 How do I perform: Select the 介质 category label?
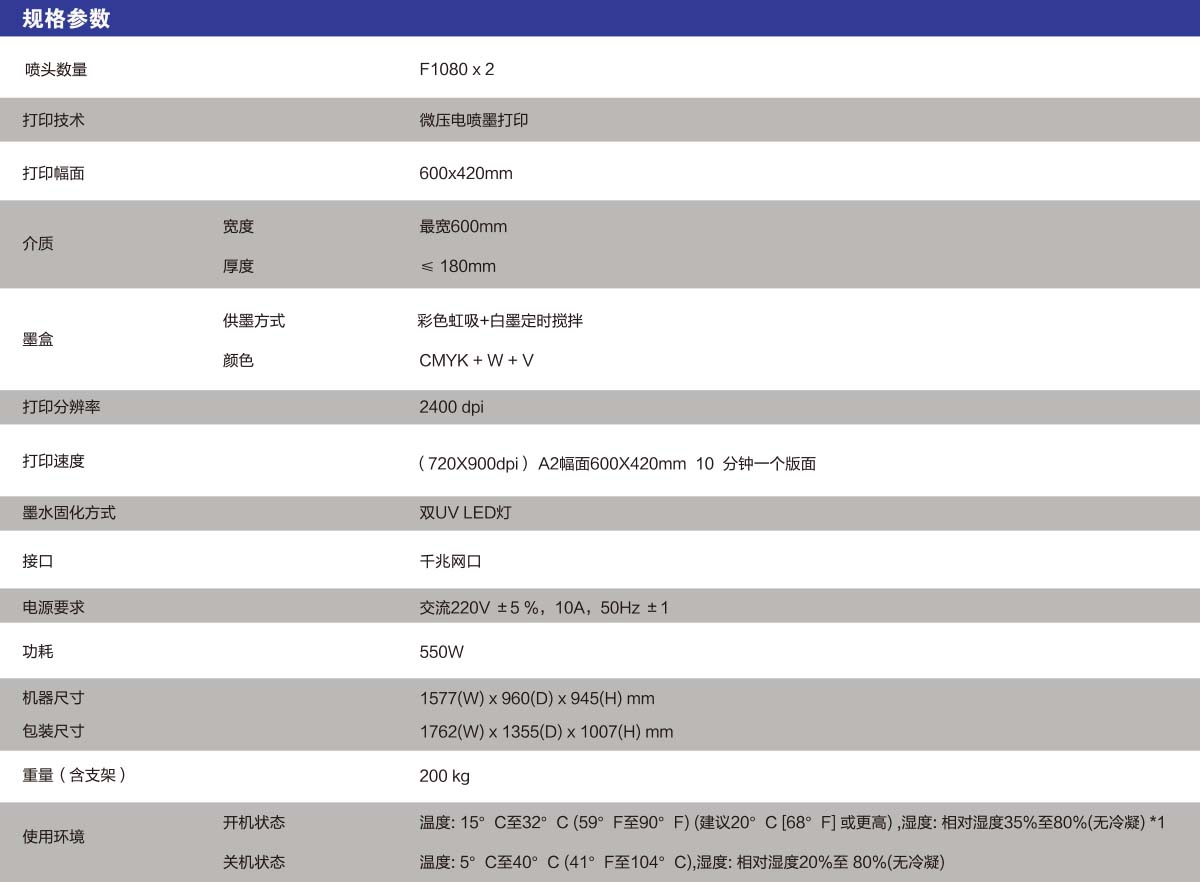click(38, 244)
